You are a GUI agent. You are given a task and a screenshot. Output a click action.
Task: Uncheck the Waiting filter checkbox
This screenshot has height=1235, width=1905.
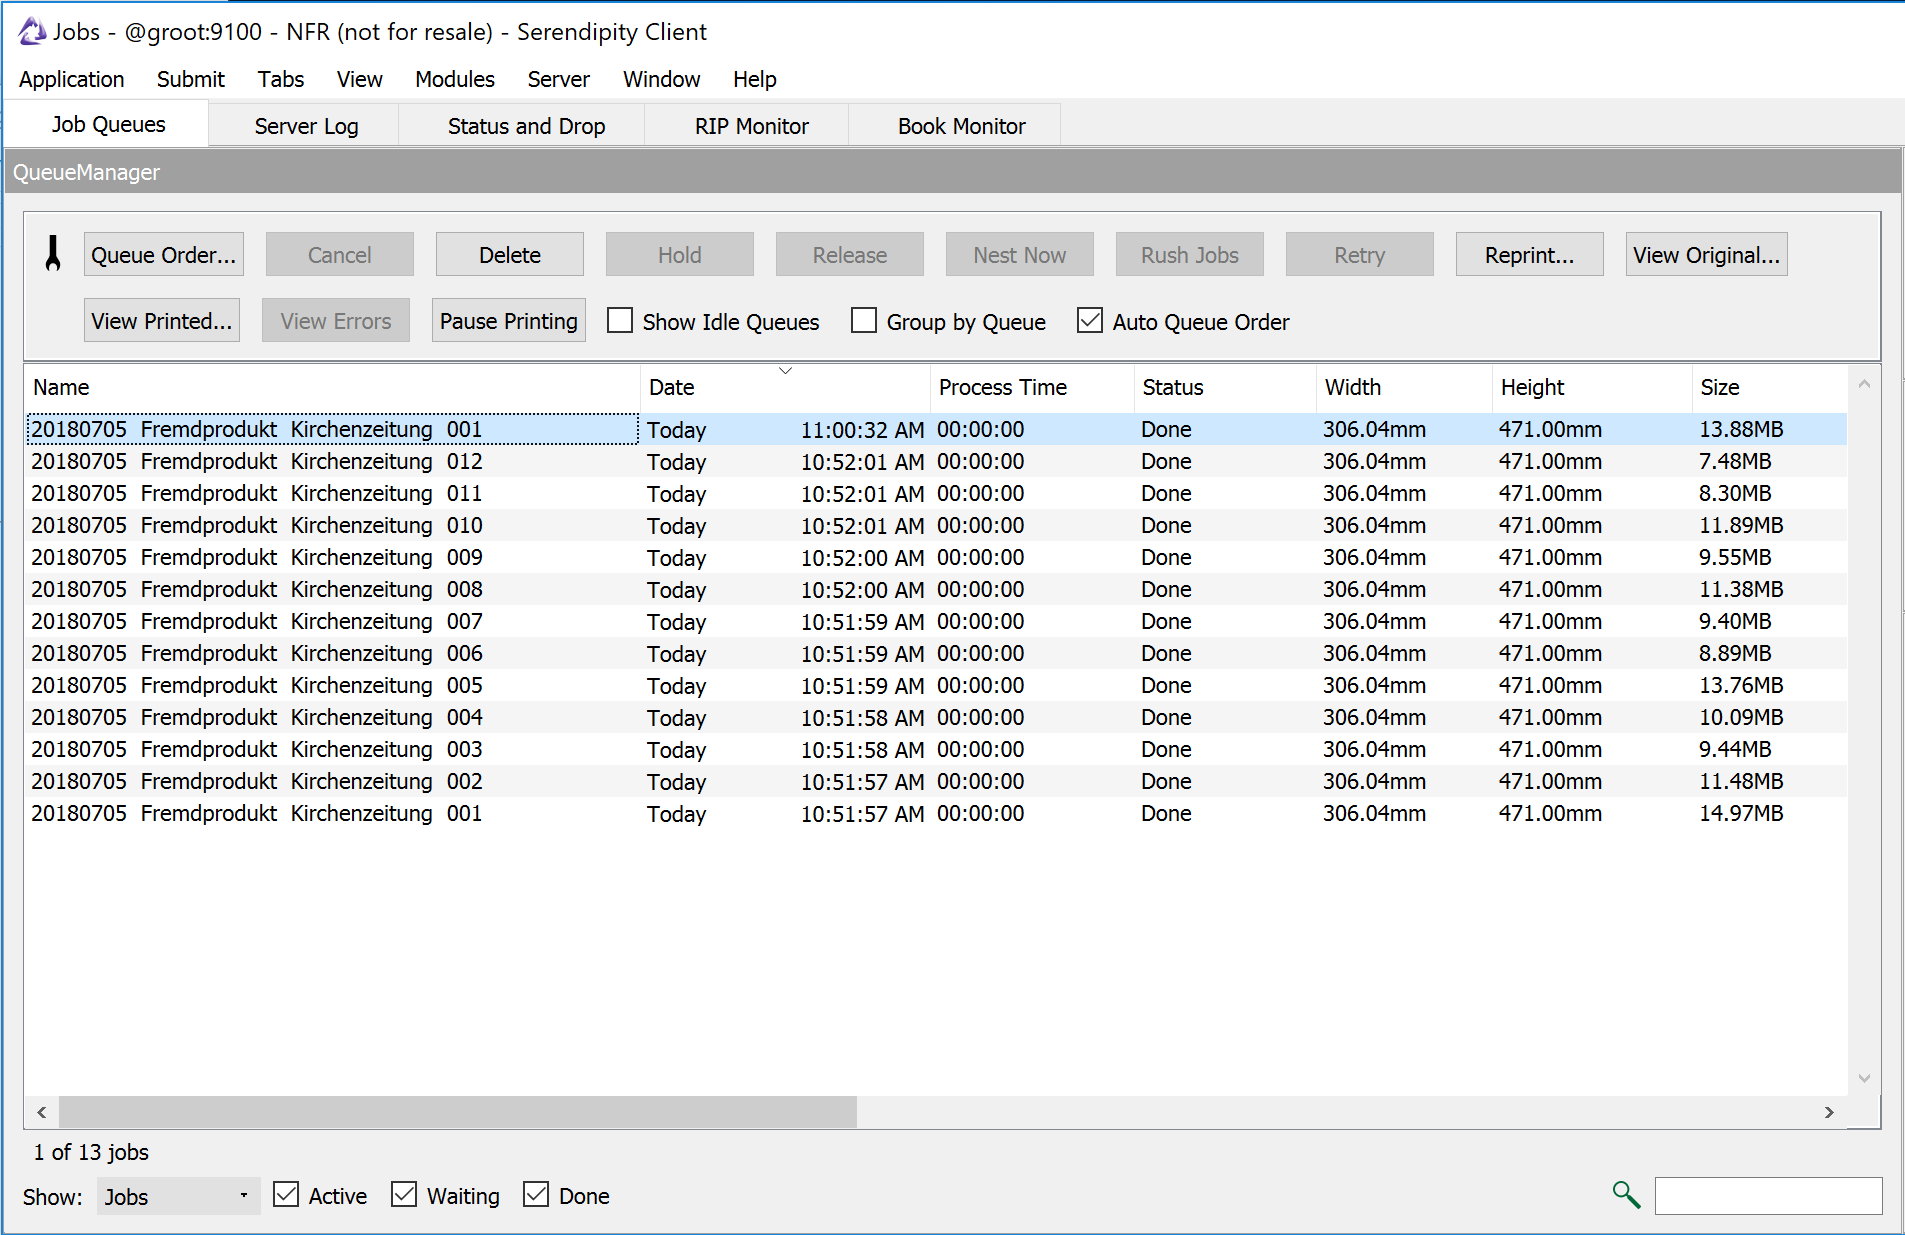pos(404,1195)
